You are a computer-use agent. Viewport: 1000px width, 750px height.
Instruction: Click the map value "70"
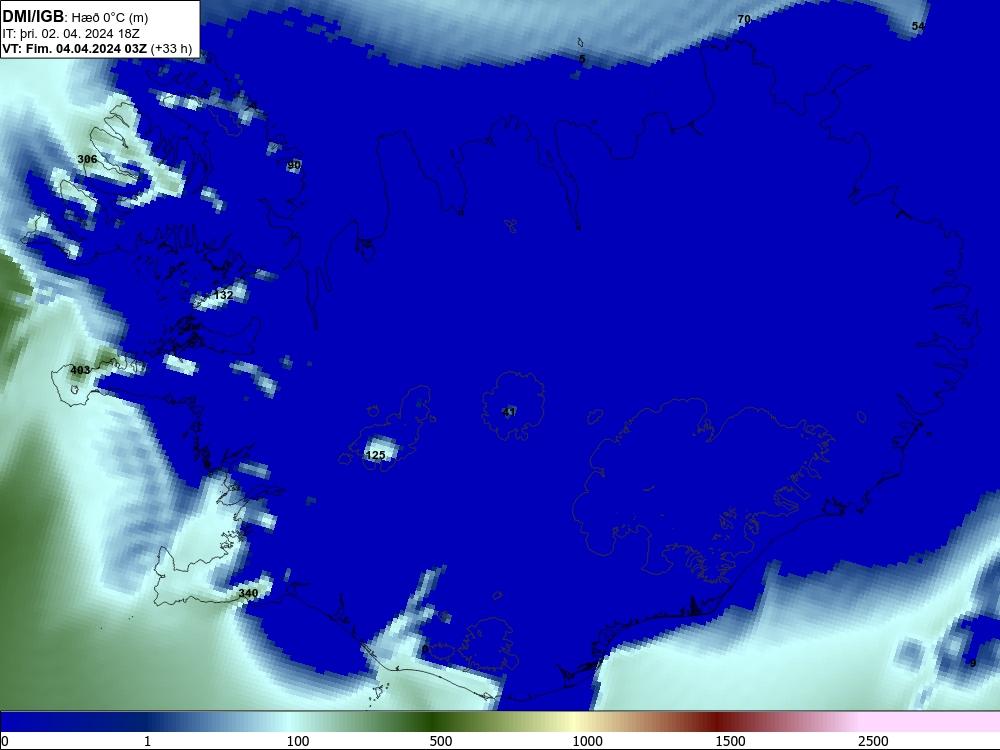(744, 19)
